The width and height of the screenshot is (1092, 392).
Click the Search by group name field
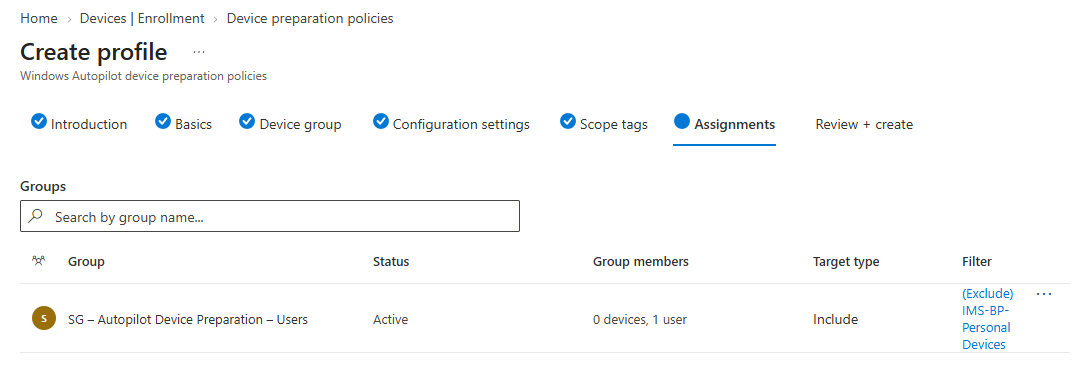coord(270,217)
